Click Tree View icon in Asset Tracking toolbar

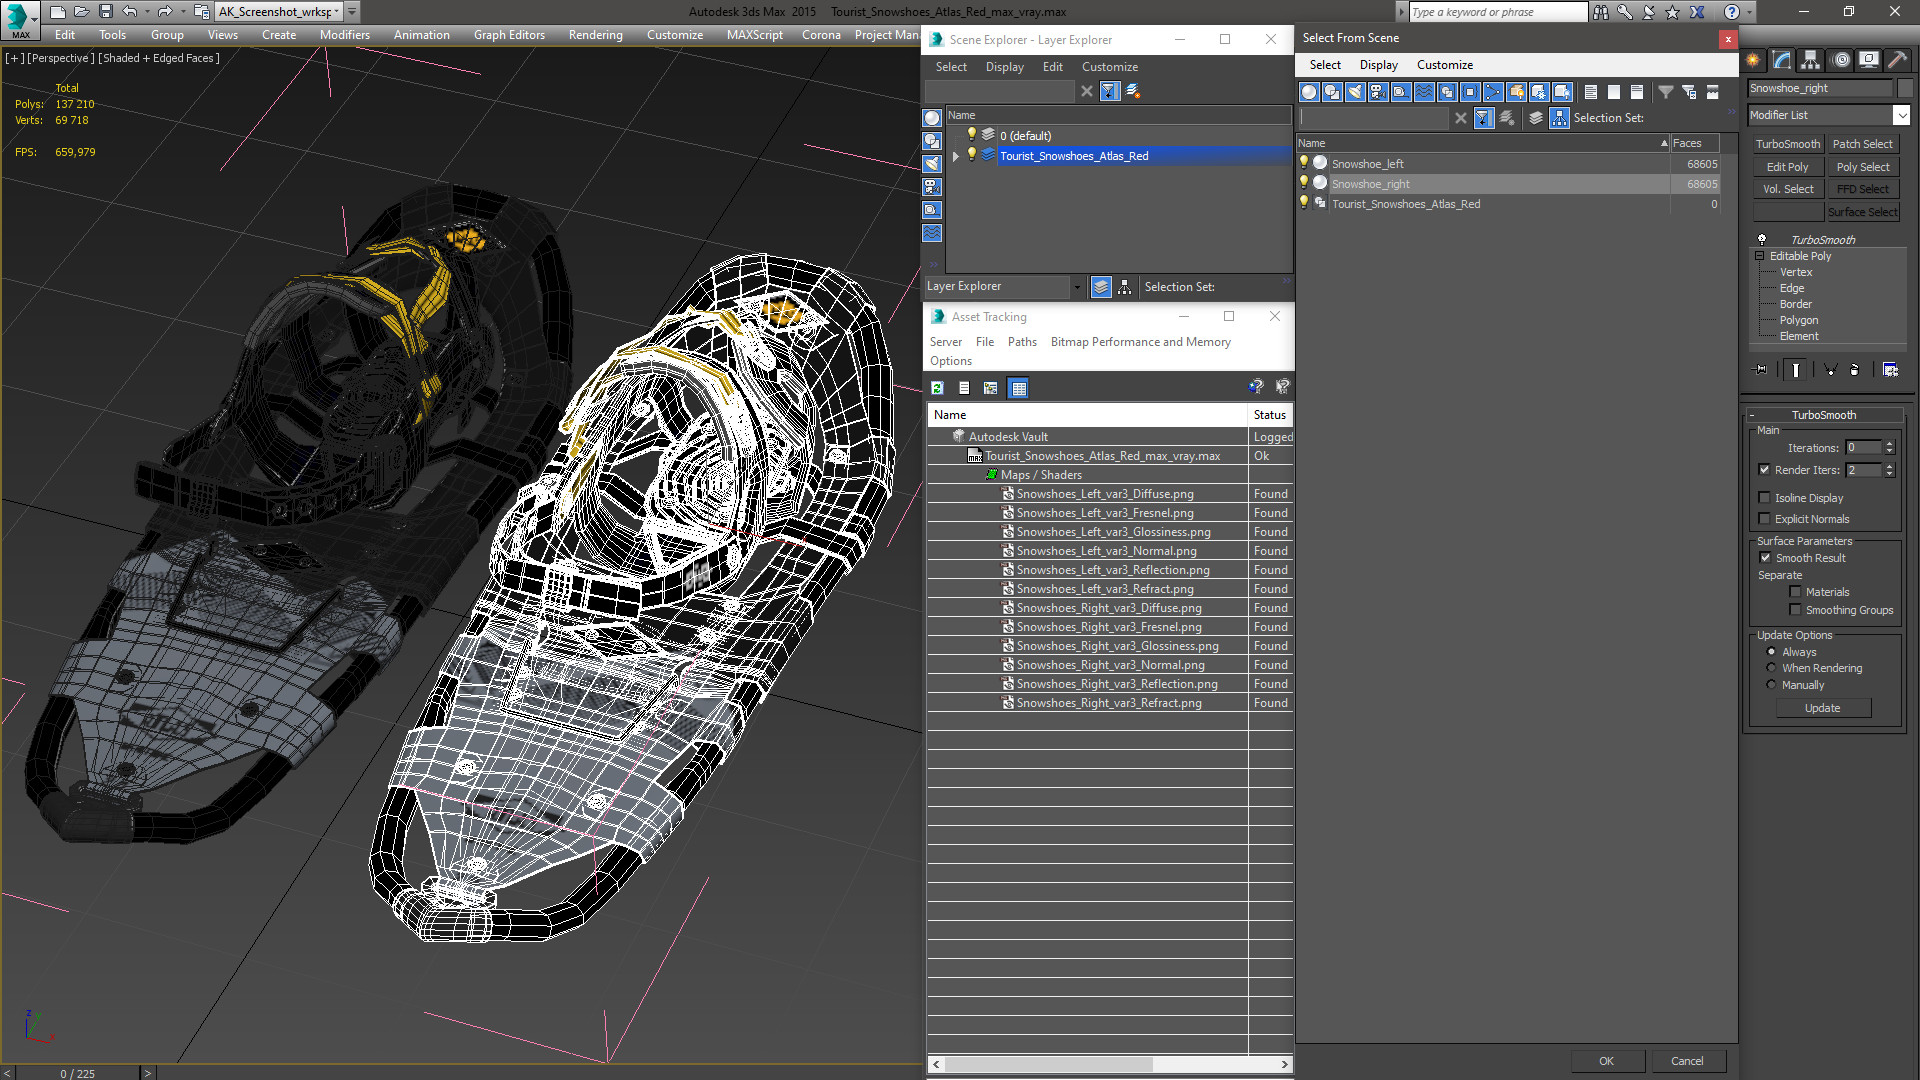point(990,388)
